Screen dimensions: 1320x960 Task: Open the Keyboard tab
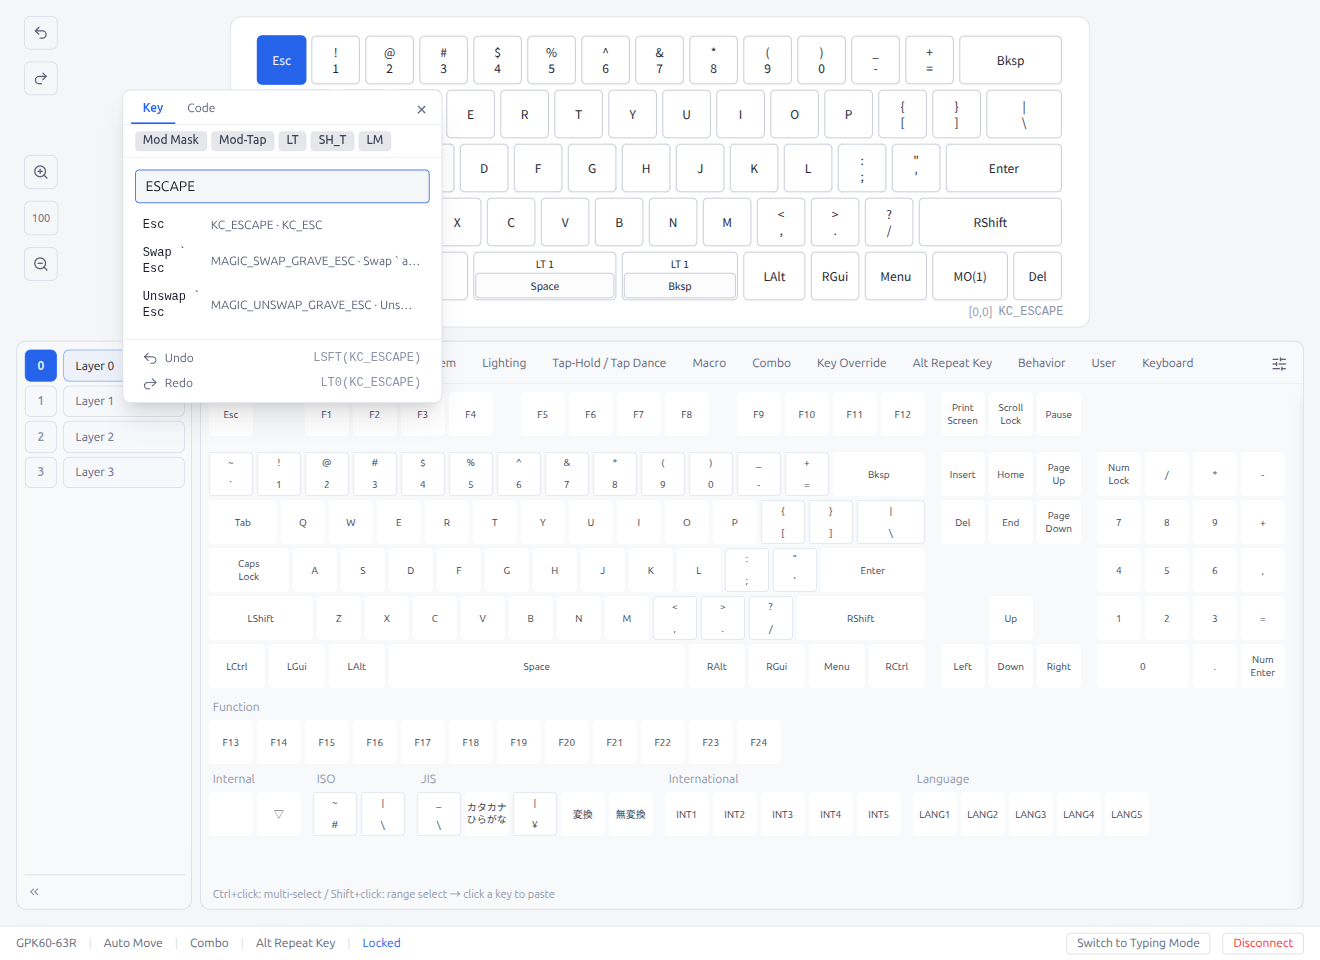tap(1167, 363)
